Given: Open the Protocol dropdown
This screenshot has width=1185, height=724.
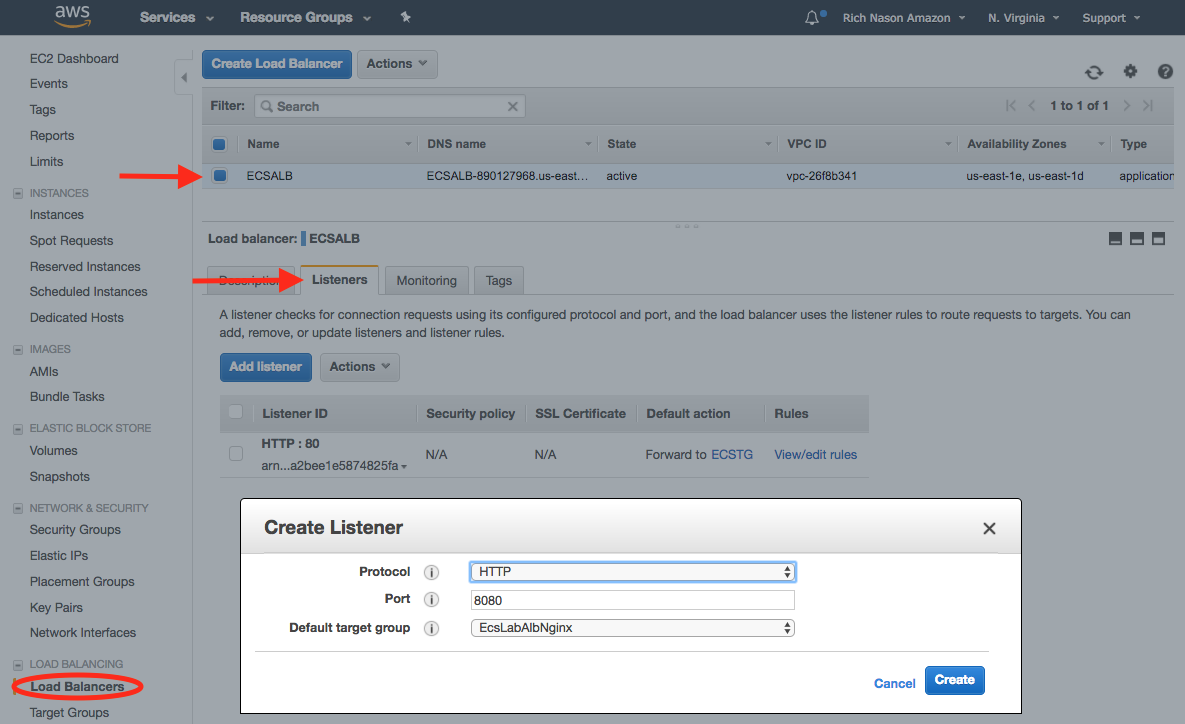Looking at the screenshot, I should coord(633,572).
